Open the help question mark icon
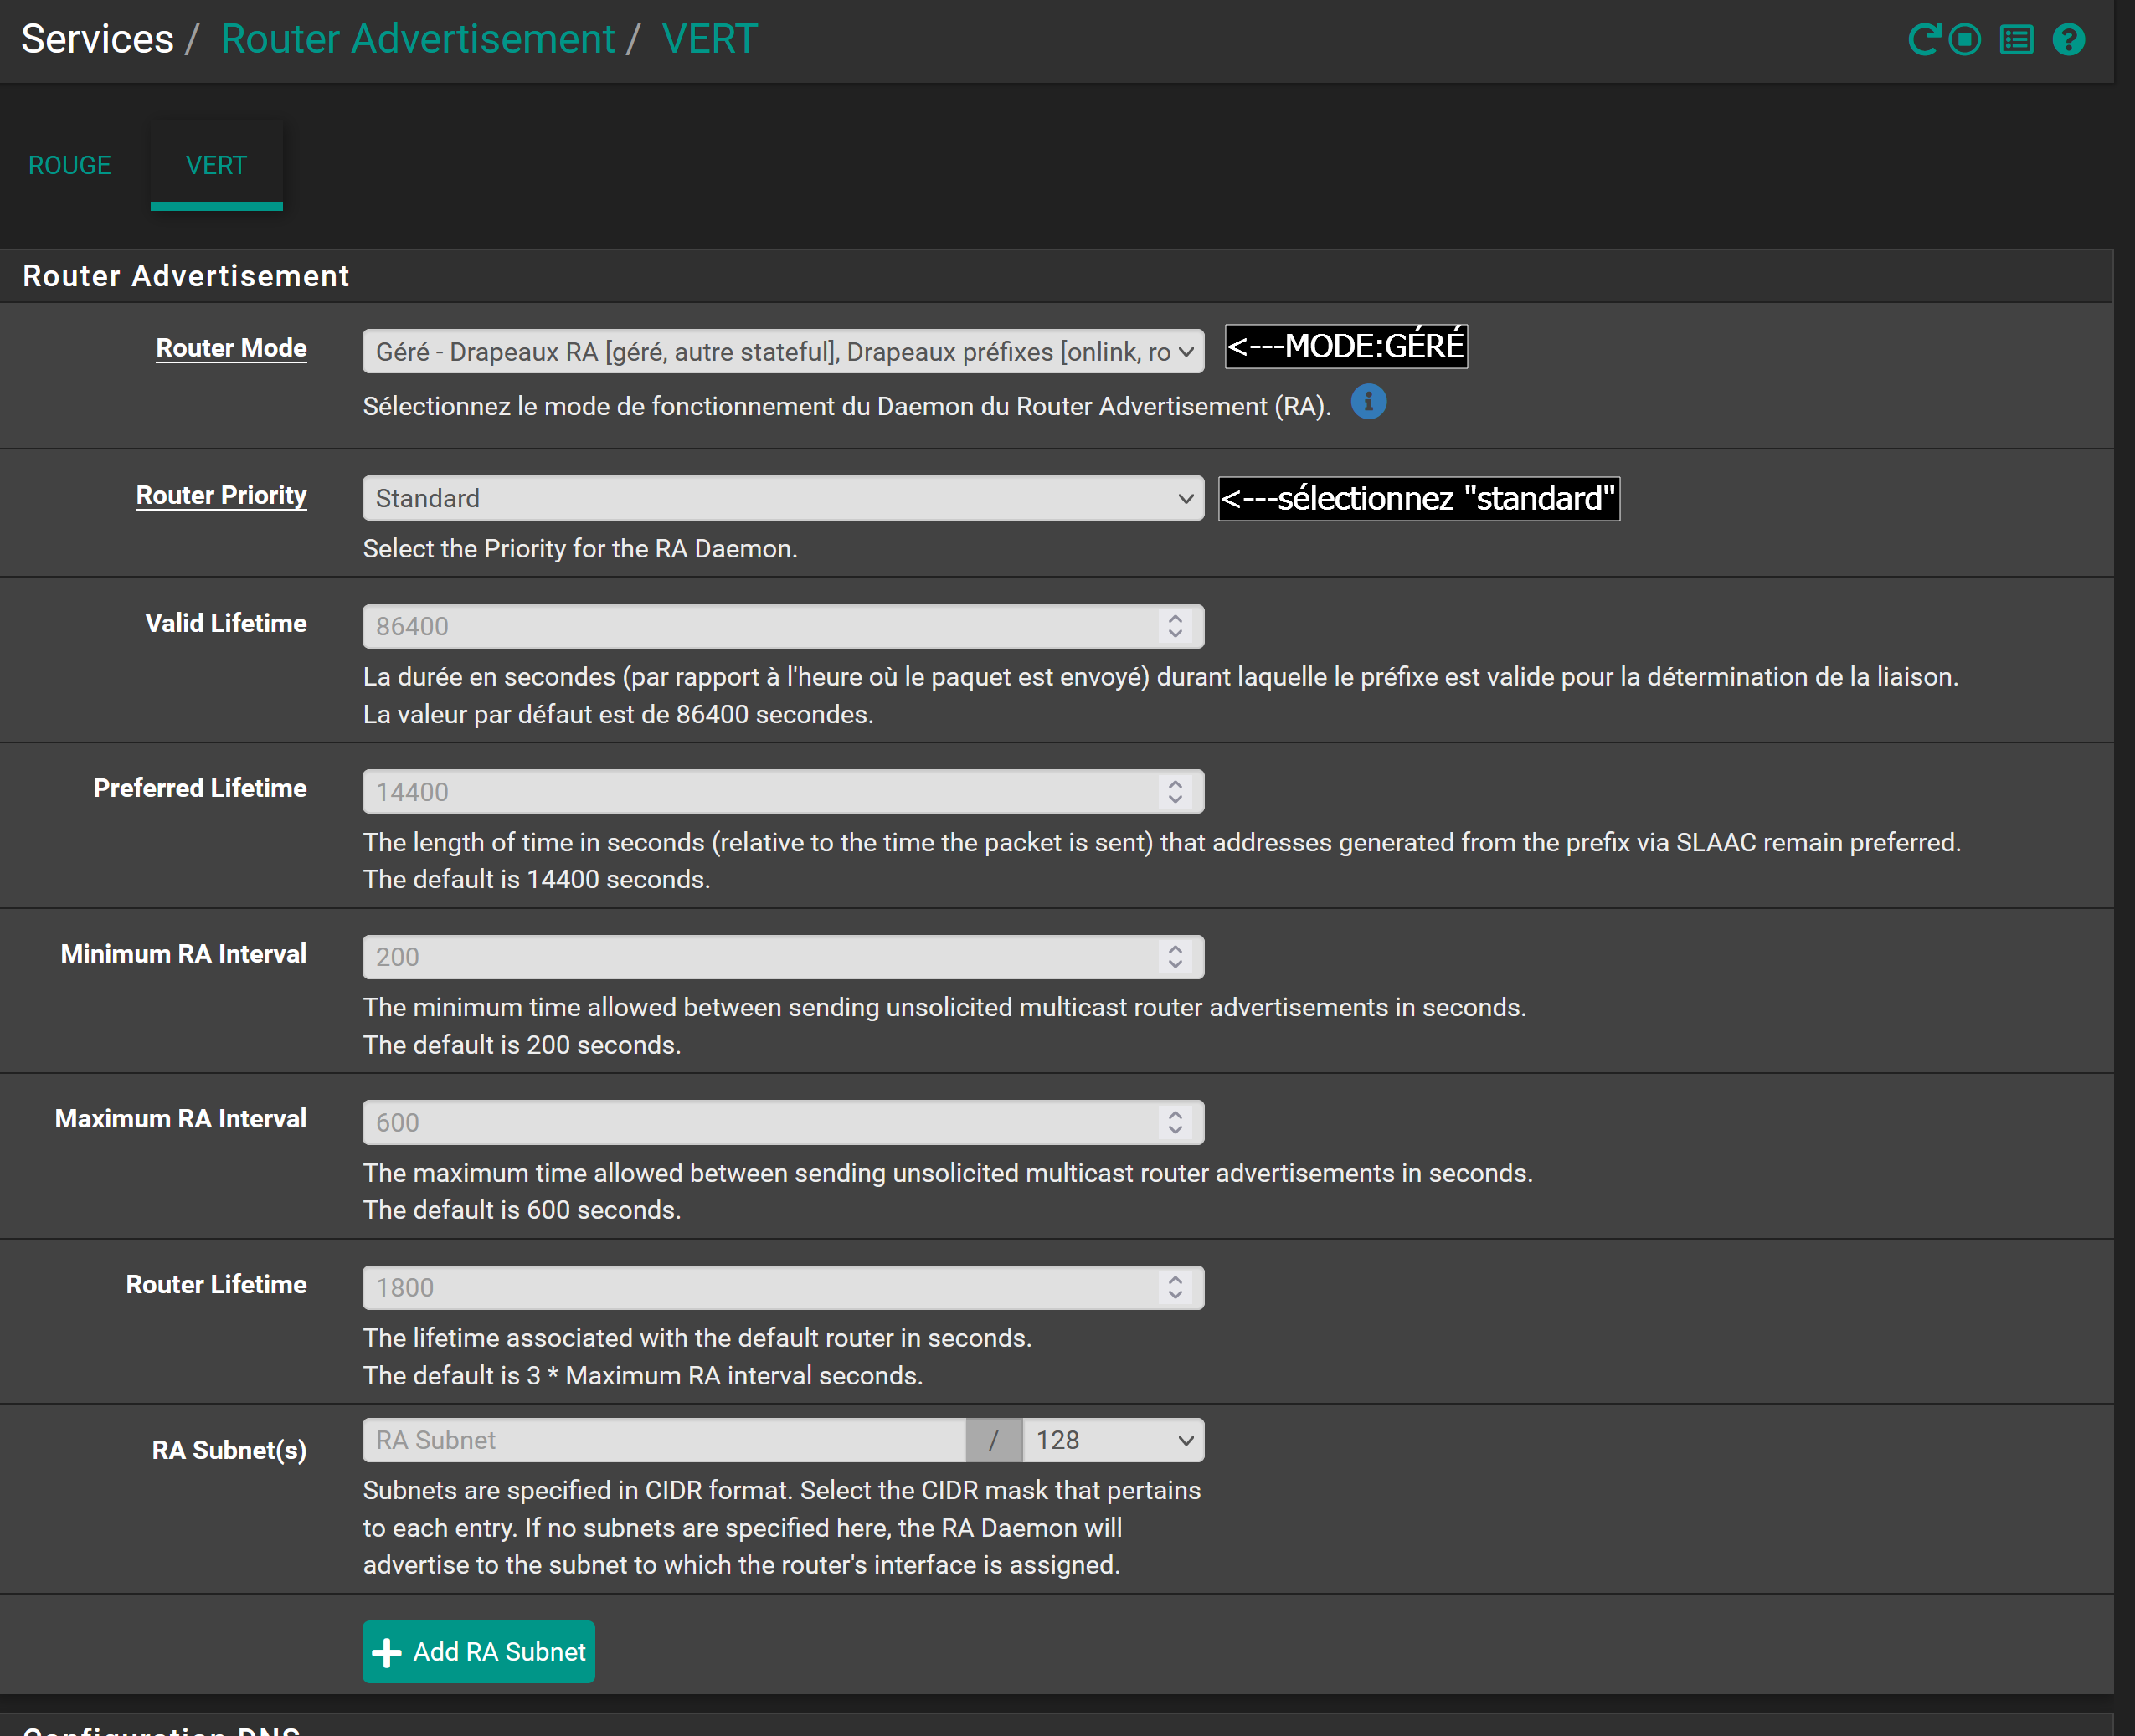 pos(2068,40)
